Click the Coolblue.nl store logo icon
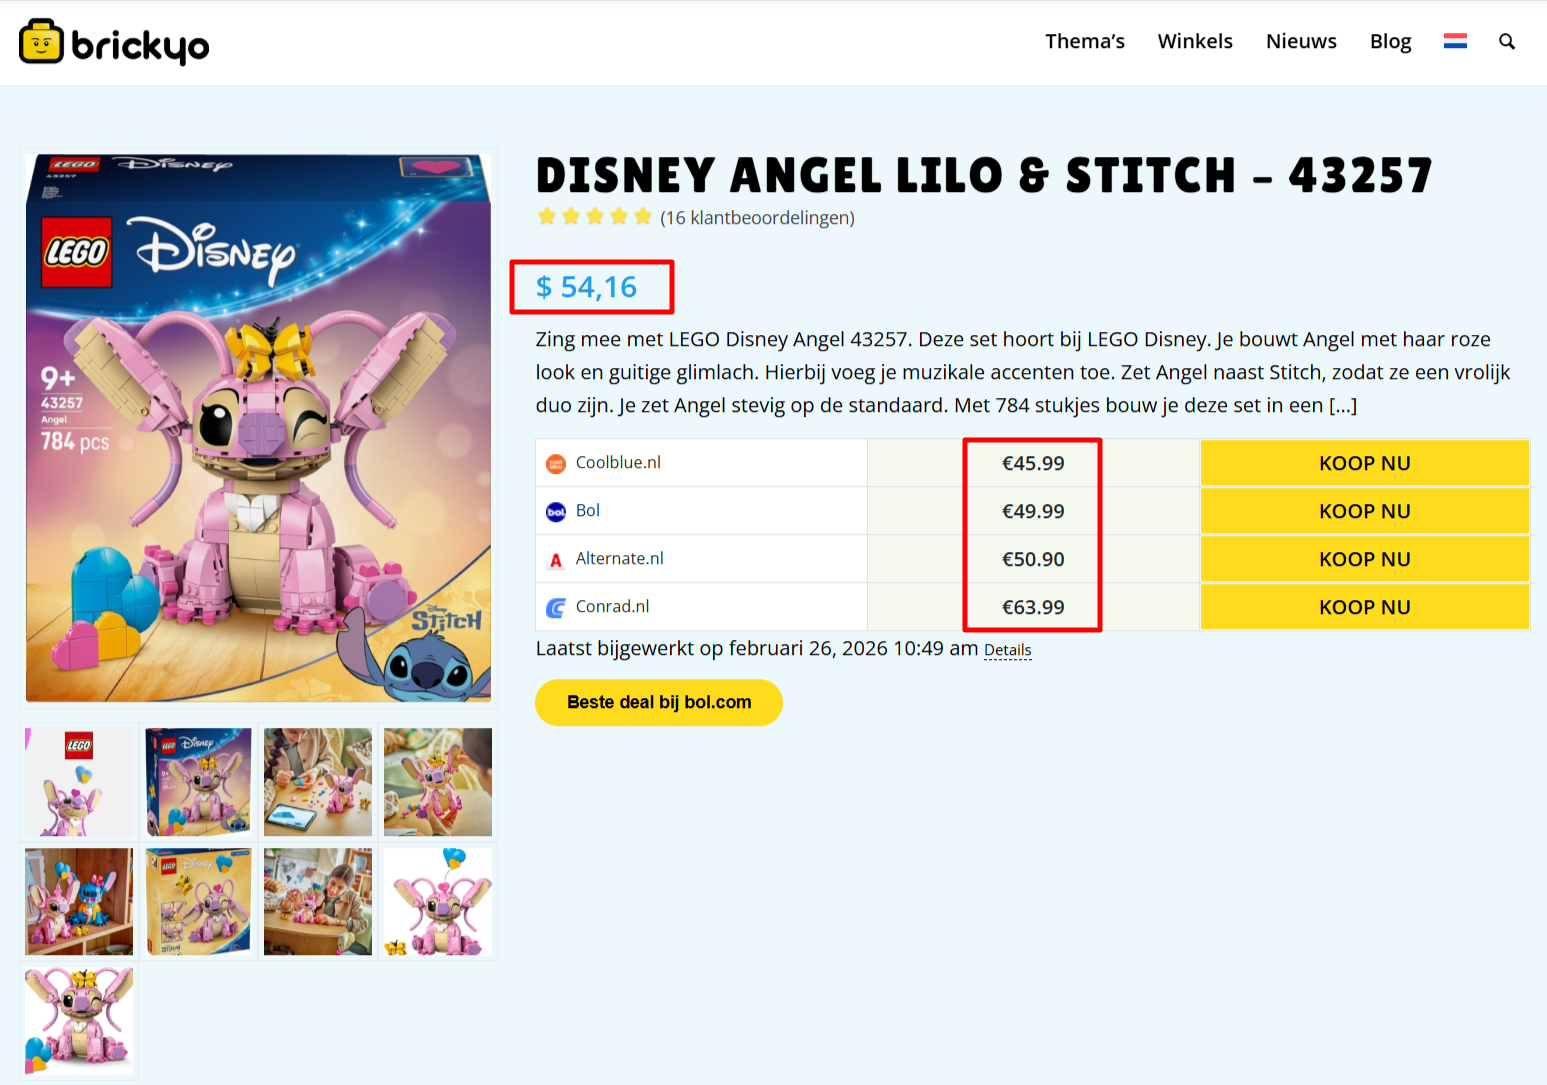This screenshot has width=1547, height=1085. click(x=556, y=463)
